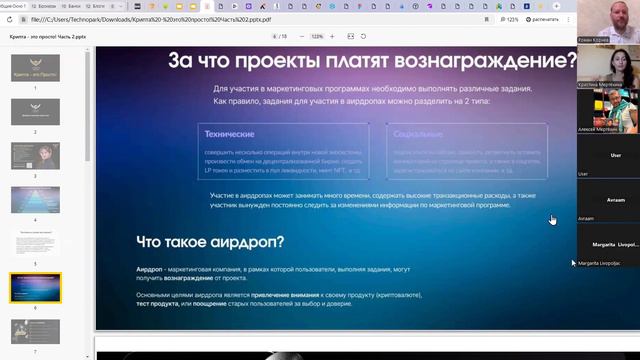Click the 'За что проекты платят вознаграждение?' title

pyautogui.click(x=372, y=60)
